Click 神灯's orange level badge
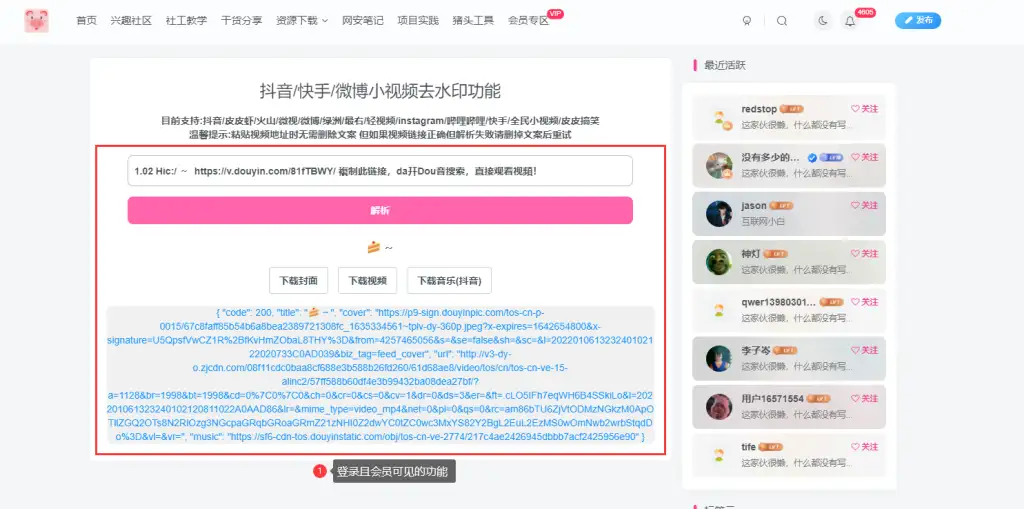 coord(776,254)
